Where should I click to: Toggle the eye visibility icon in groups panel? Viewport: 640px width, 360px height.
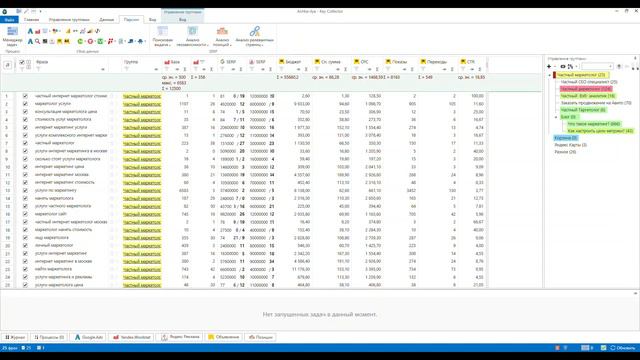(563, 67)
